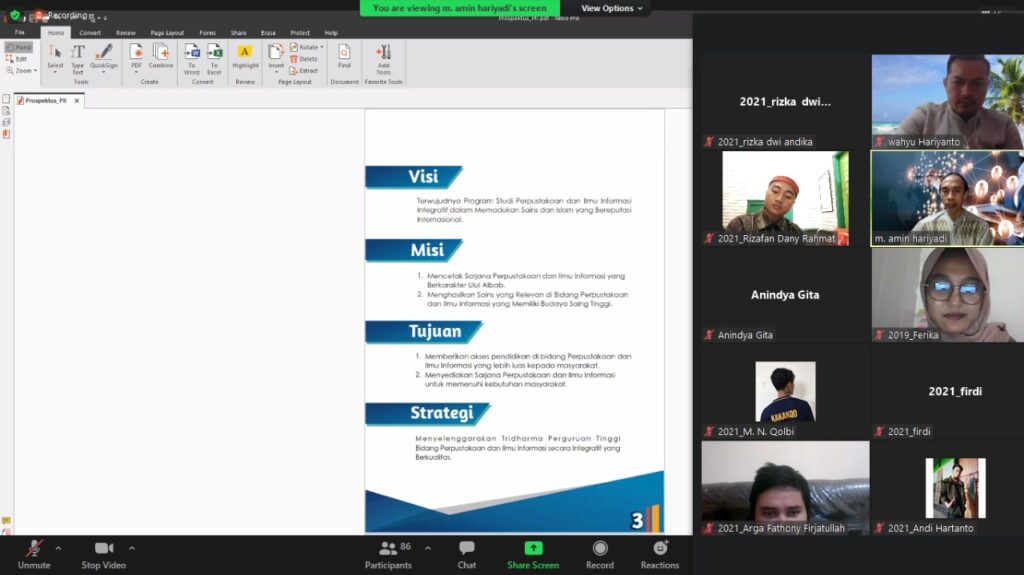This screenshot has width=1024, height=575.
Task: Open the File menu
Action: (19, 33)
